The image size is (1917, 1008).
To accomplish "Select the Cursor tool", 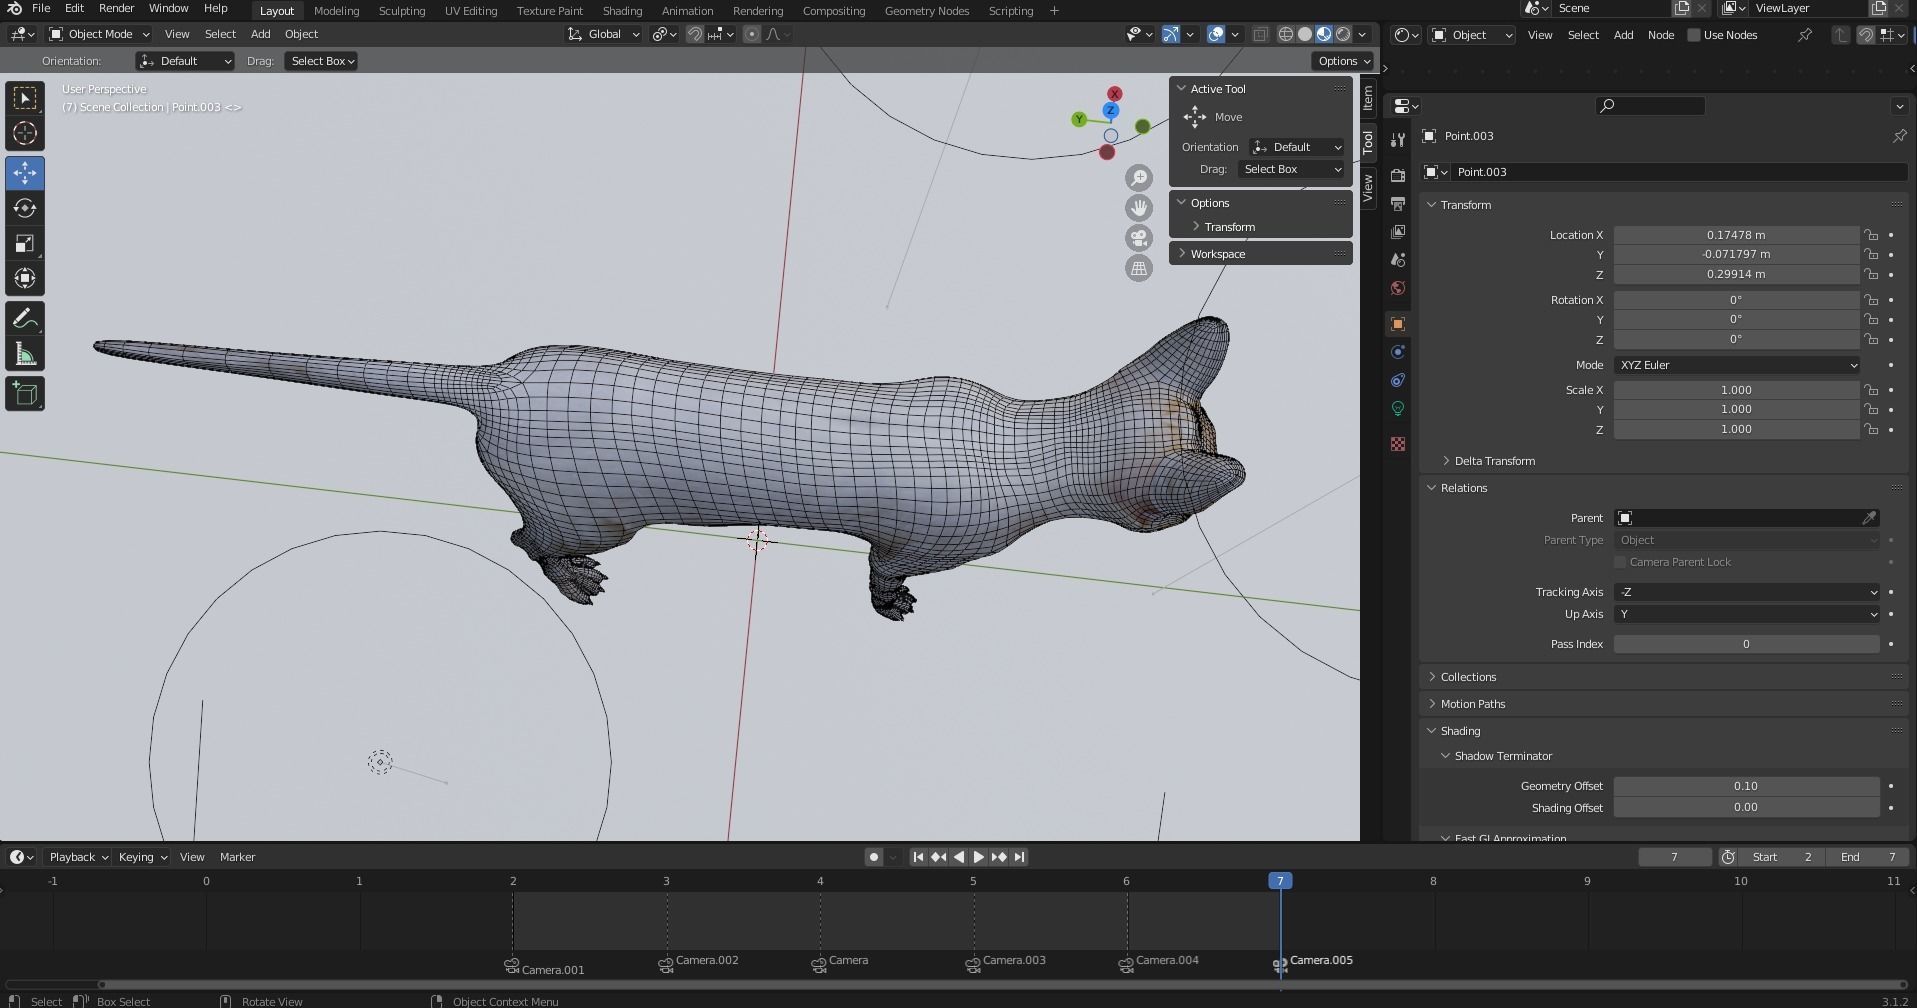I will 25,133.
